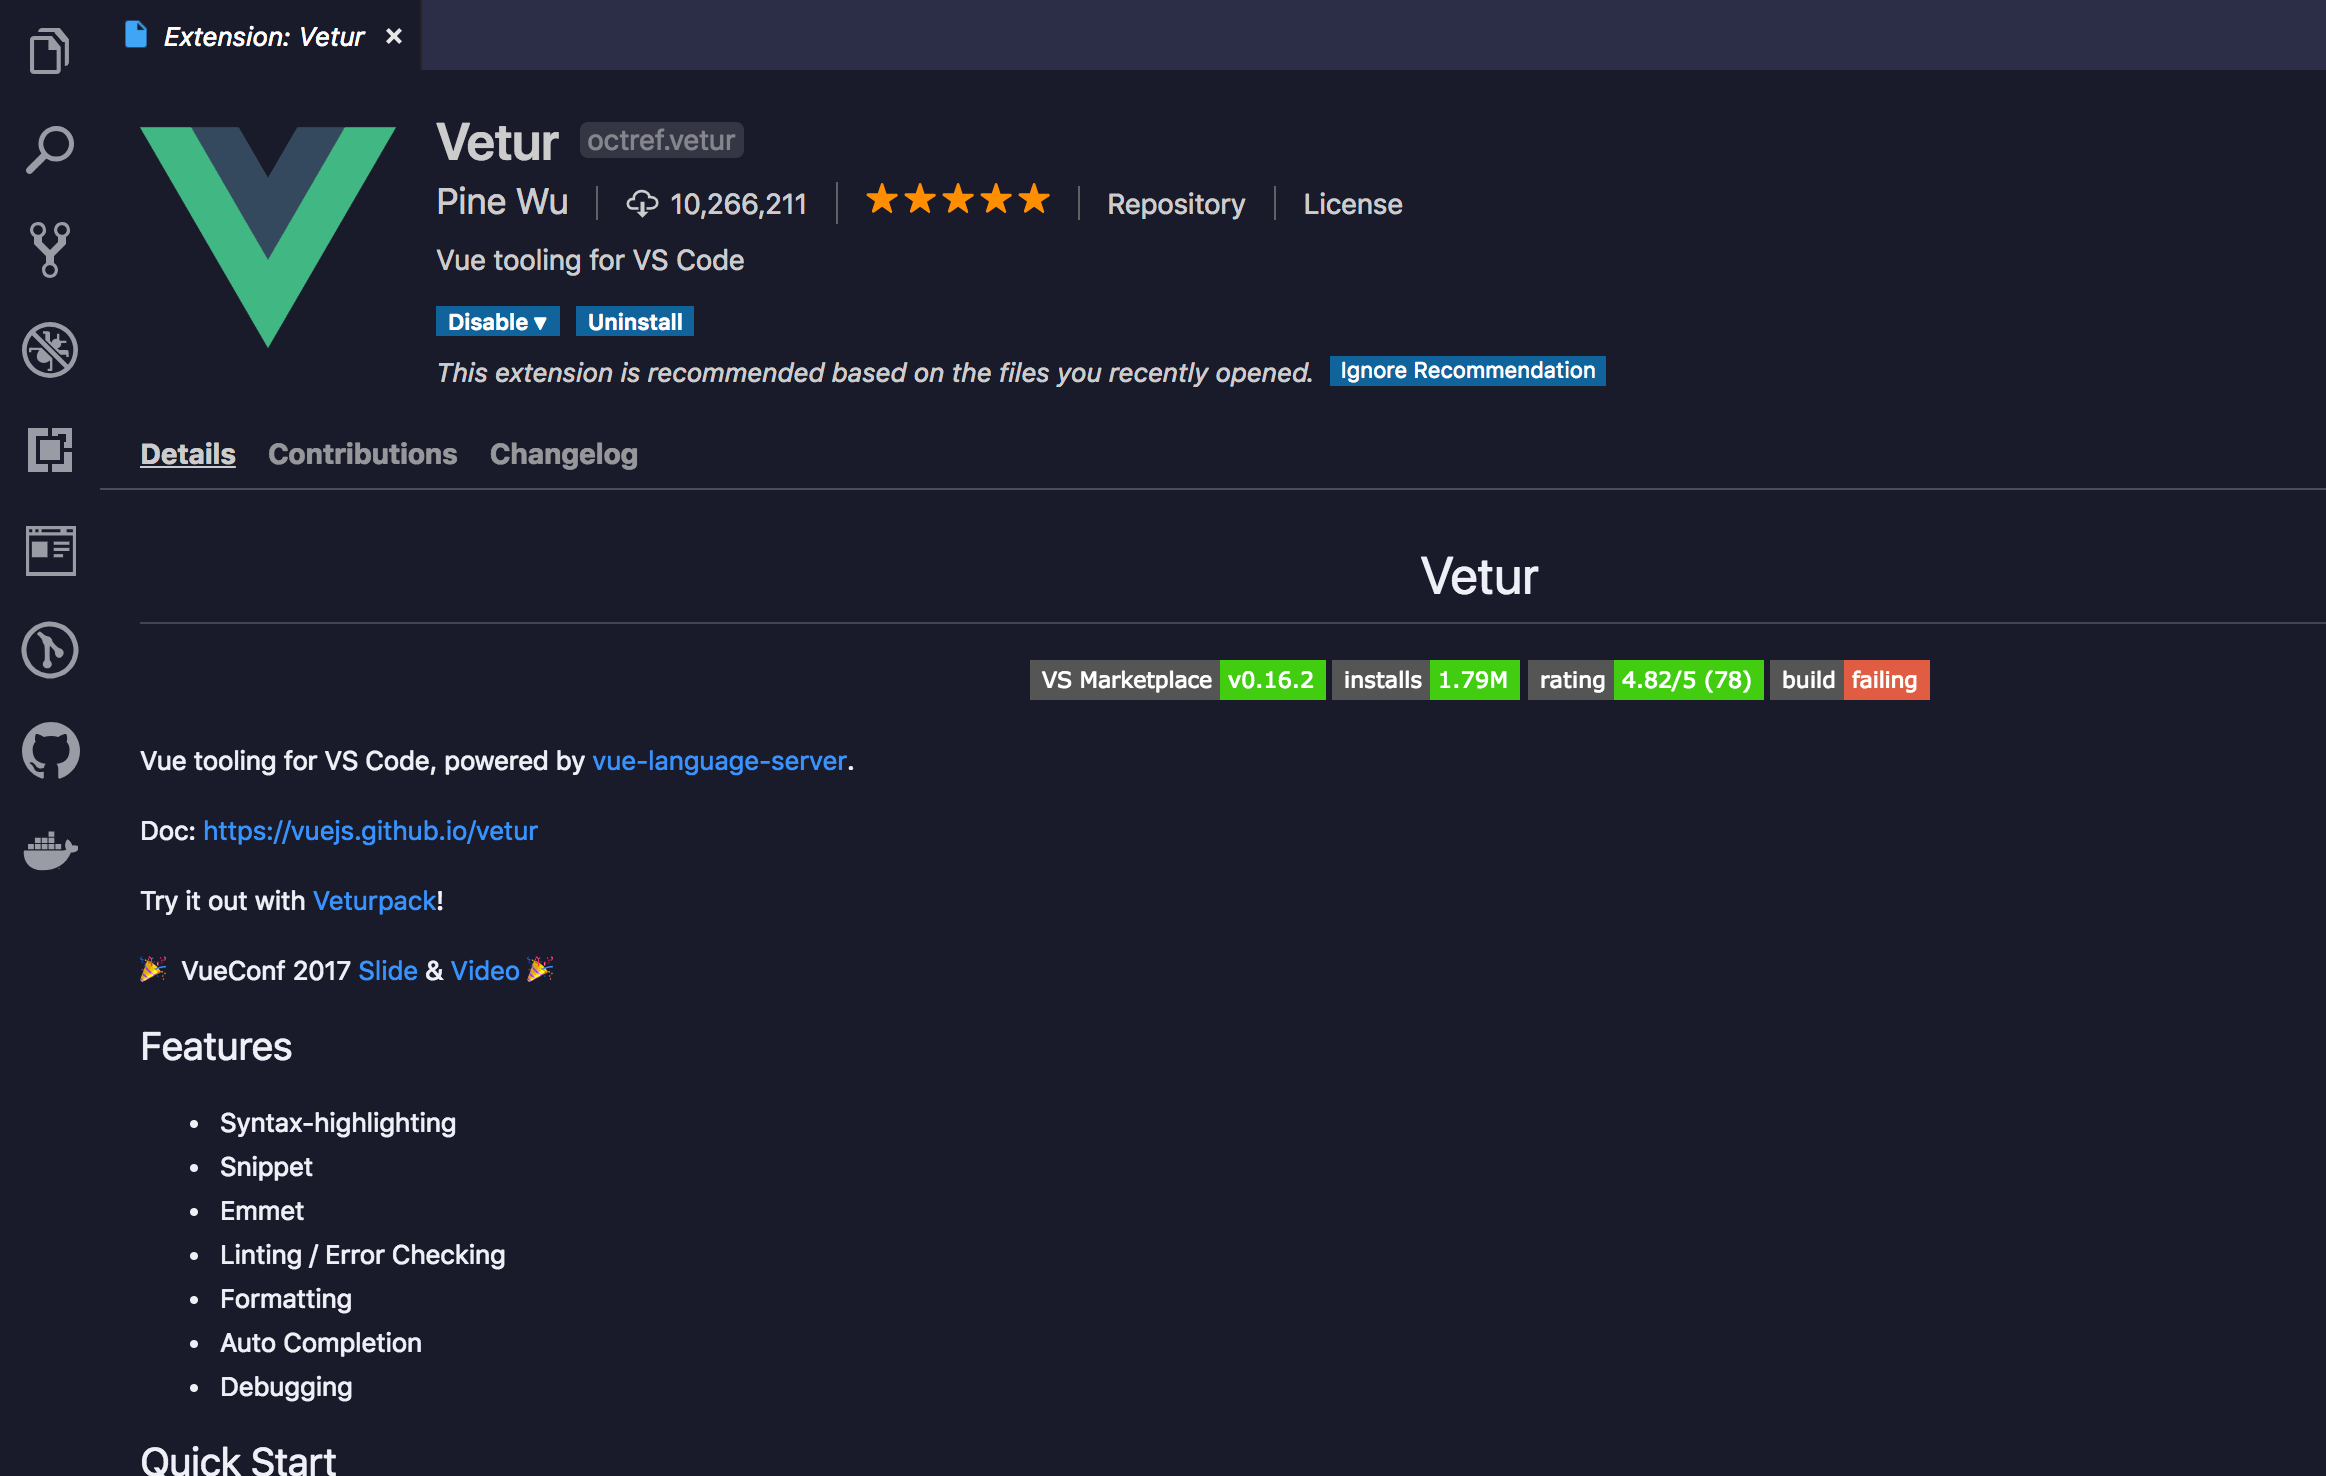The width and height of the screenshot is (2326, 1476).
Task: Switch to the Changelog tab
Action: pyautogui.click(x=564, y=454)
